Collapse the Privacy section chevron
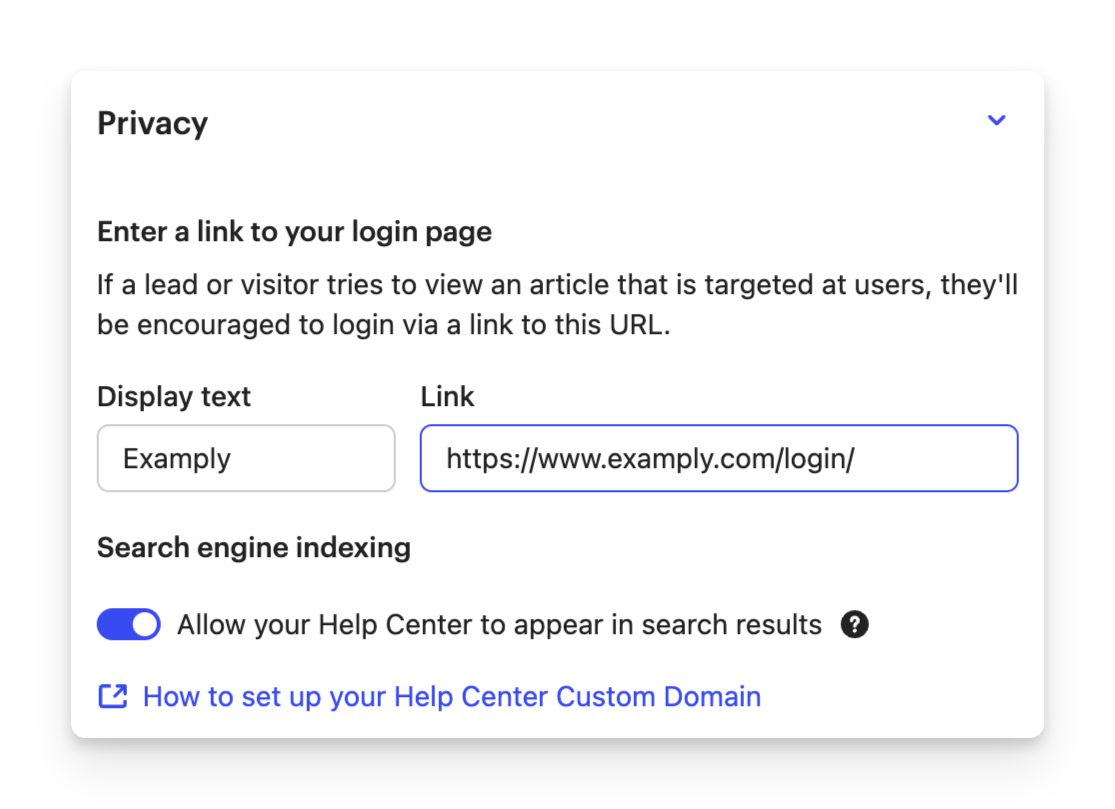Screen dimensions: 1115x809 click(996, 121)
